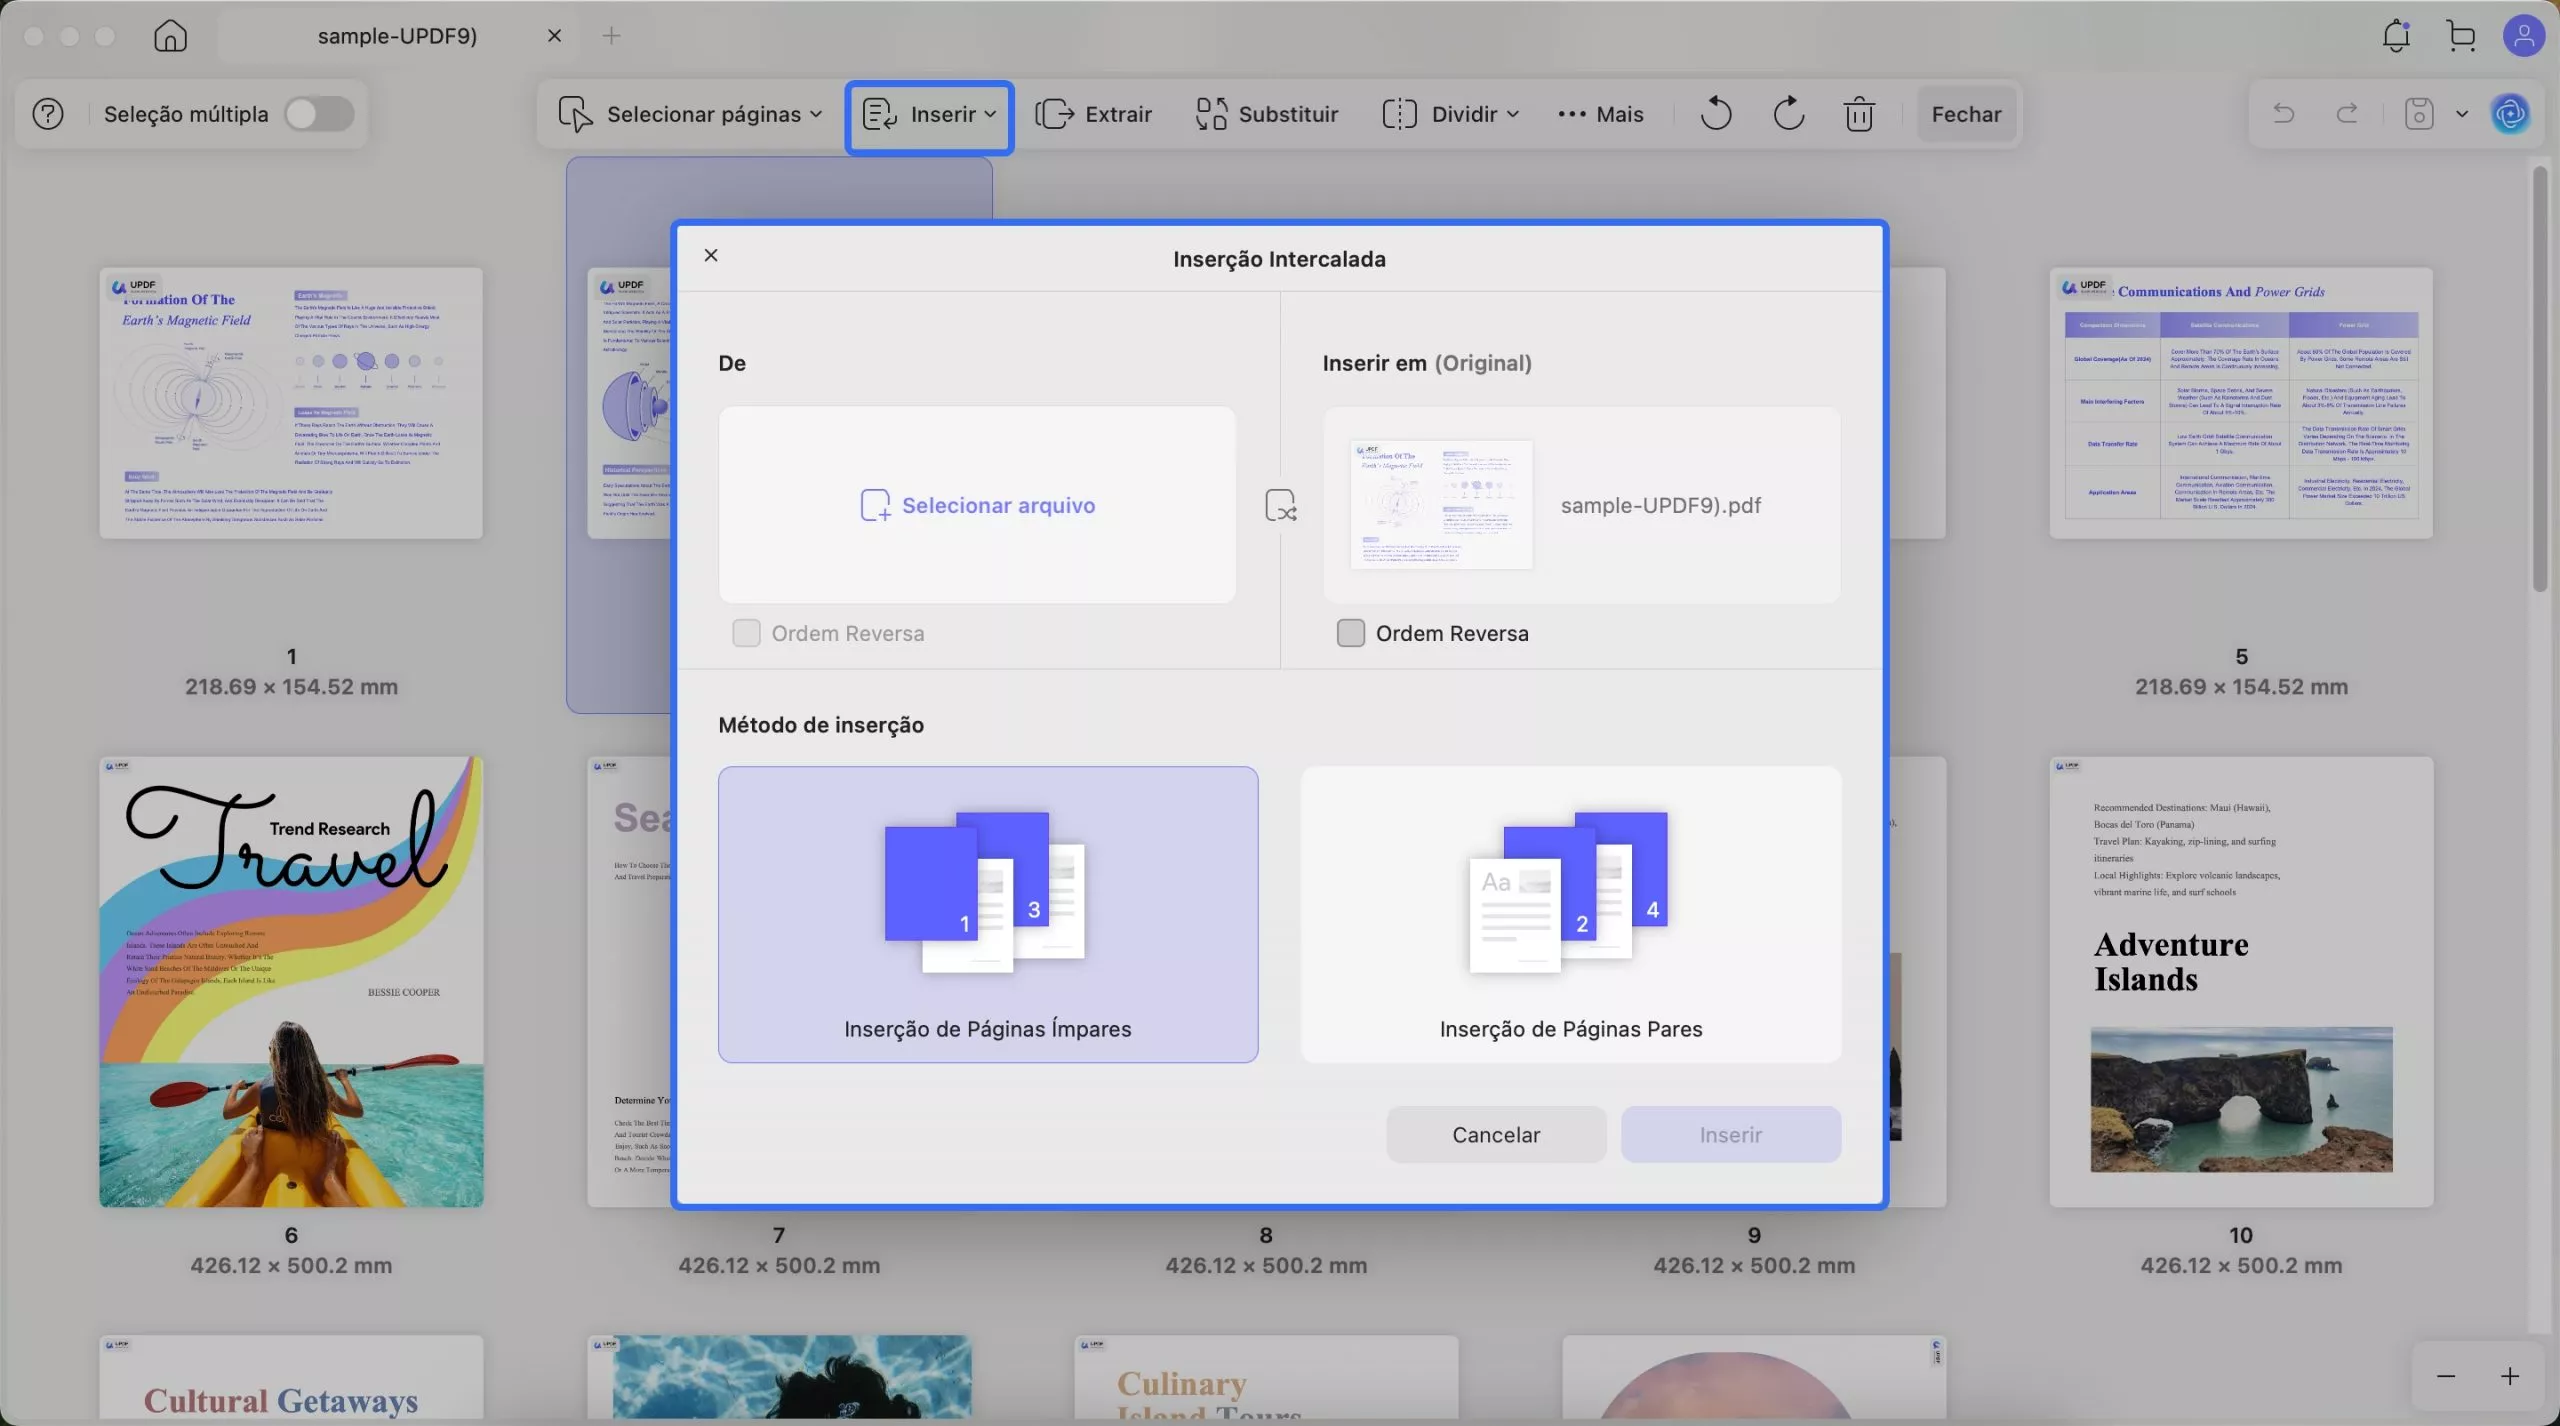This screenshot has width=2560, height=1426.
Task: Click the trash delete icon
Action: click(1859, 114)
